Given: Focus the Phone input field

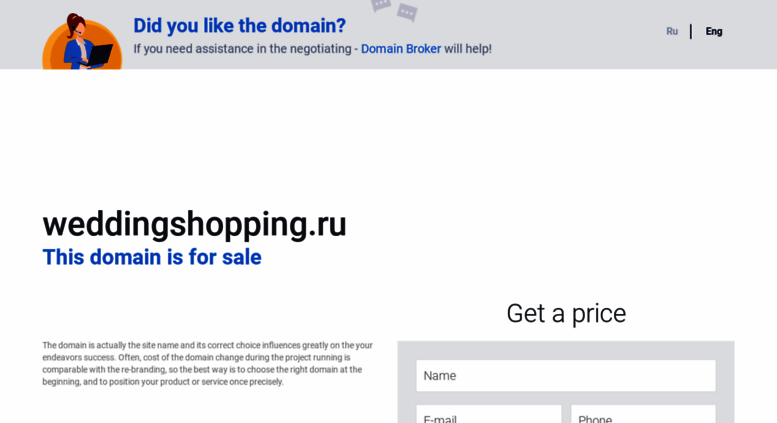Looking at the screenshot, I should (x=643, y=414).
